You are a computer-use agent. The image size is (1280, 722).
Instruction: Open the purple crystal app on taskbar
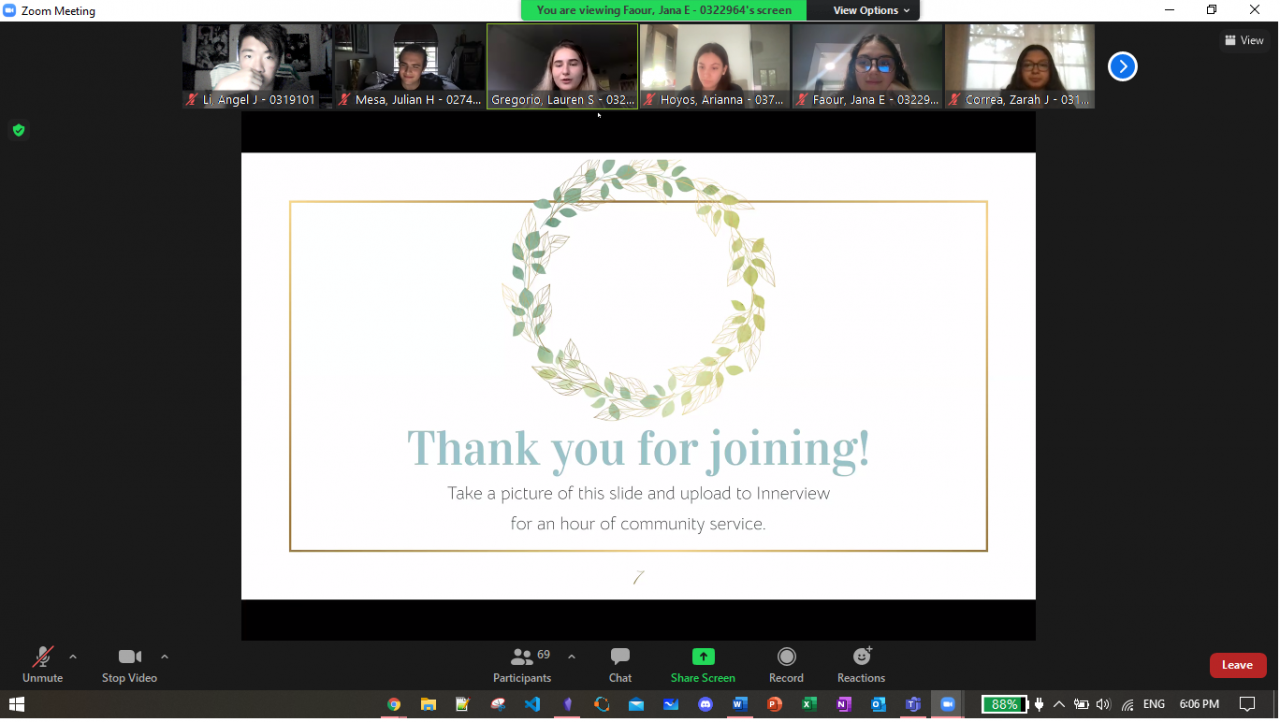pyautogui.click(x=567, y=705)
